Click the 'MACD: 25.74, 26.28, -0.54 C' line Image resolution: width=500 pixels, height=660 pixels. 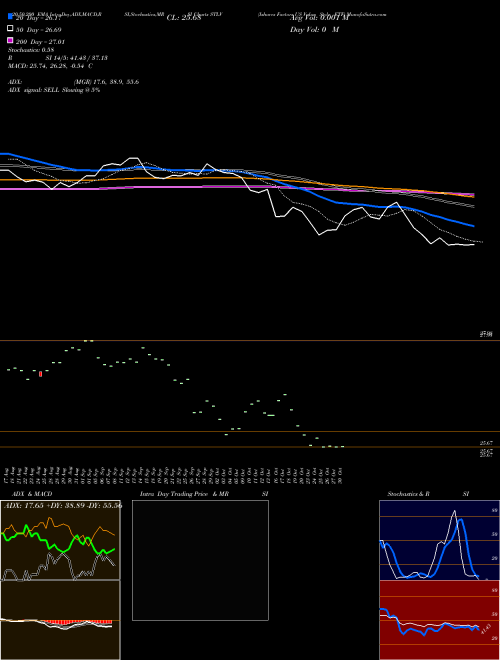tap(51, 66)
